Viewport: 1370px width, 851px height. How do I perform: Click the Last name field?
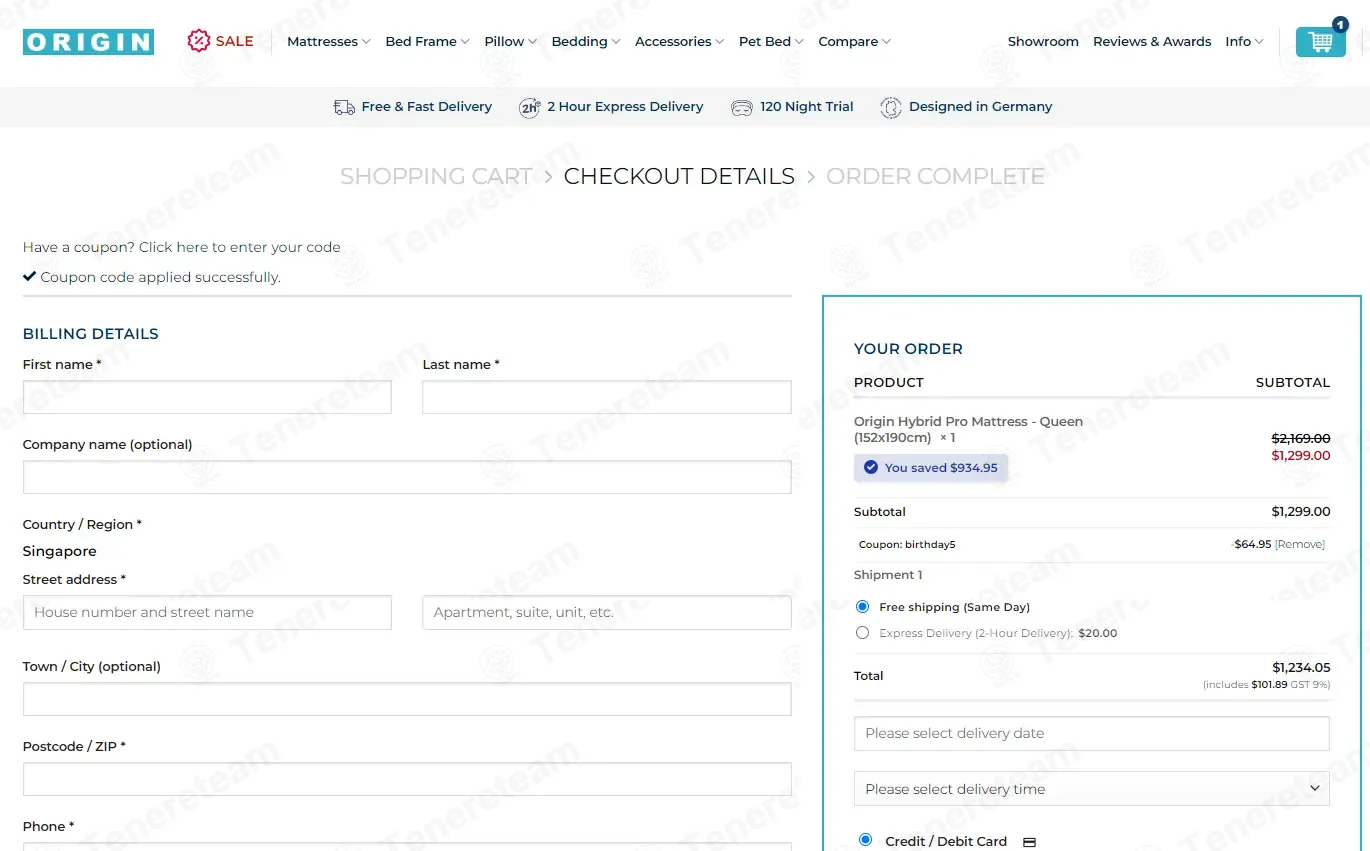pos(607,397)
